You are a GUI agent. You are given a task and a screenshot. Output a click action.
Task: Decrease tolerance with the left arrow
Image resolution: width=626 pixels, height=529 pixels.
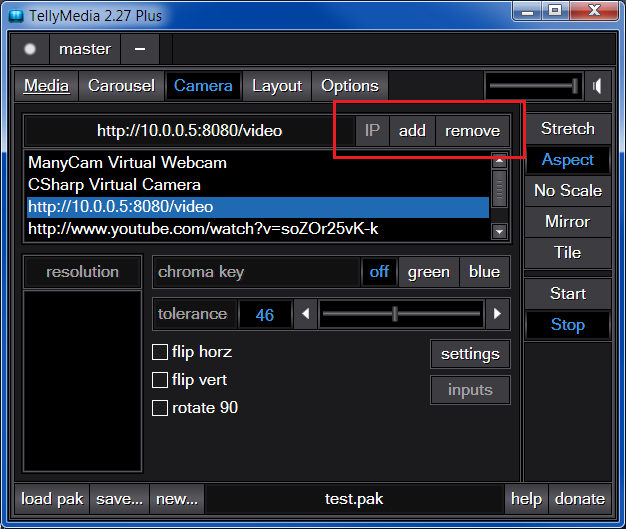point(307,314)
